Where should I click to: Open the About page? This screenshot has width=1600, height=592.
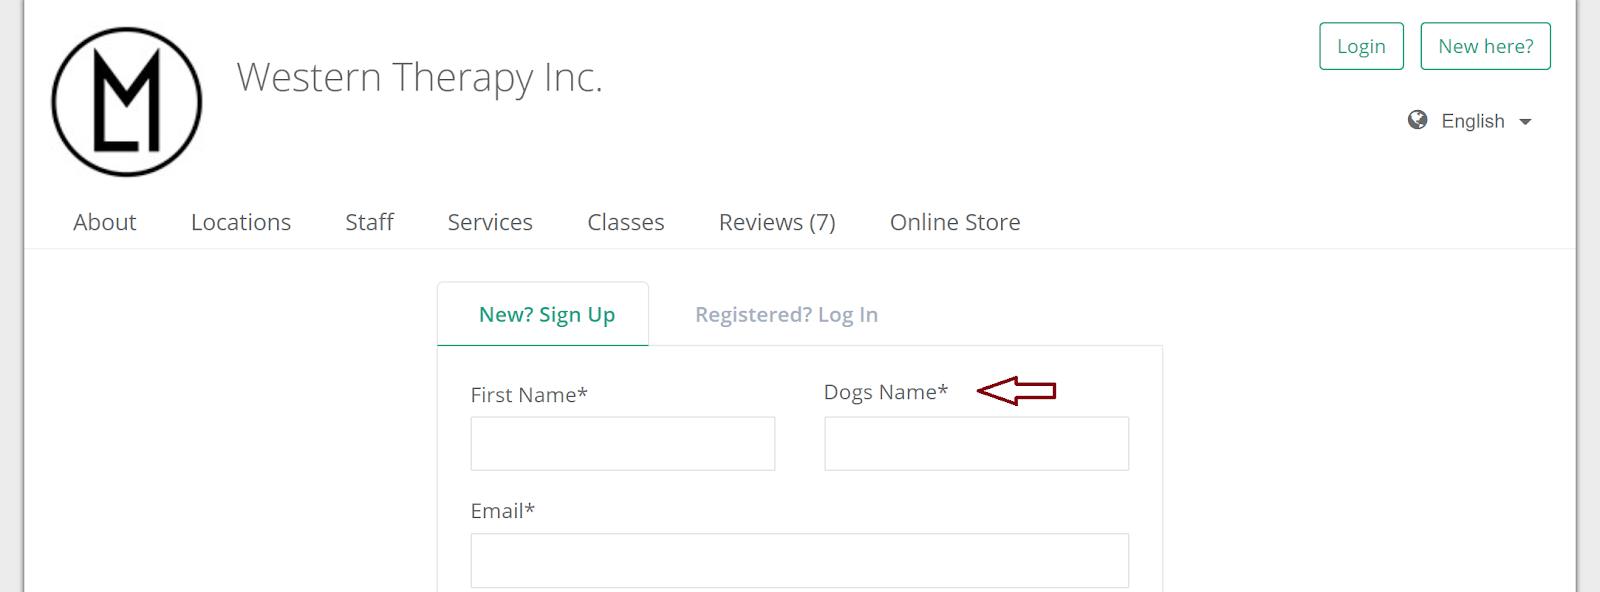coord(104,222)
